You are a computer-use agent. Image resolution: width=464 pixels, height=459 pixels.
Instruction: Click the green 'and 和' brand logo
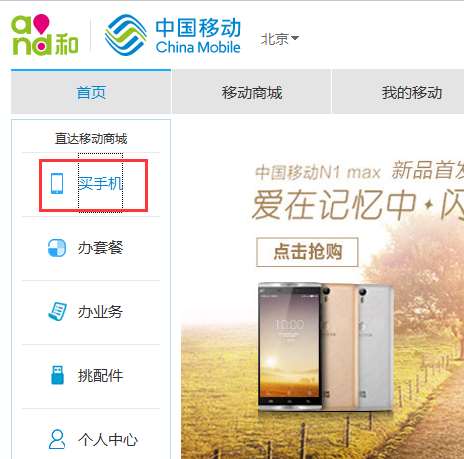tap(44, 35)
